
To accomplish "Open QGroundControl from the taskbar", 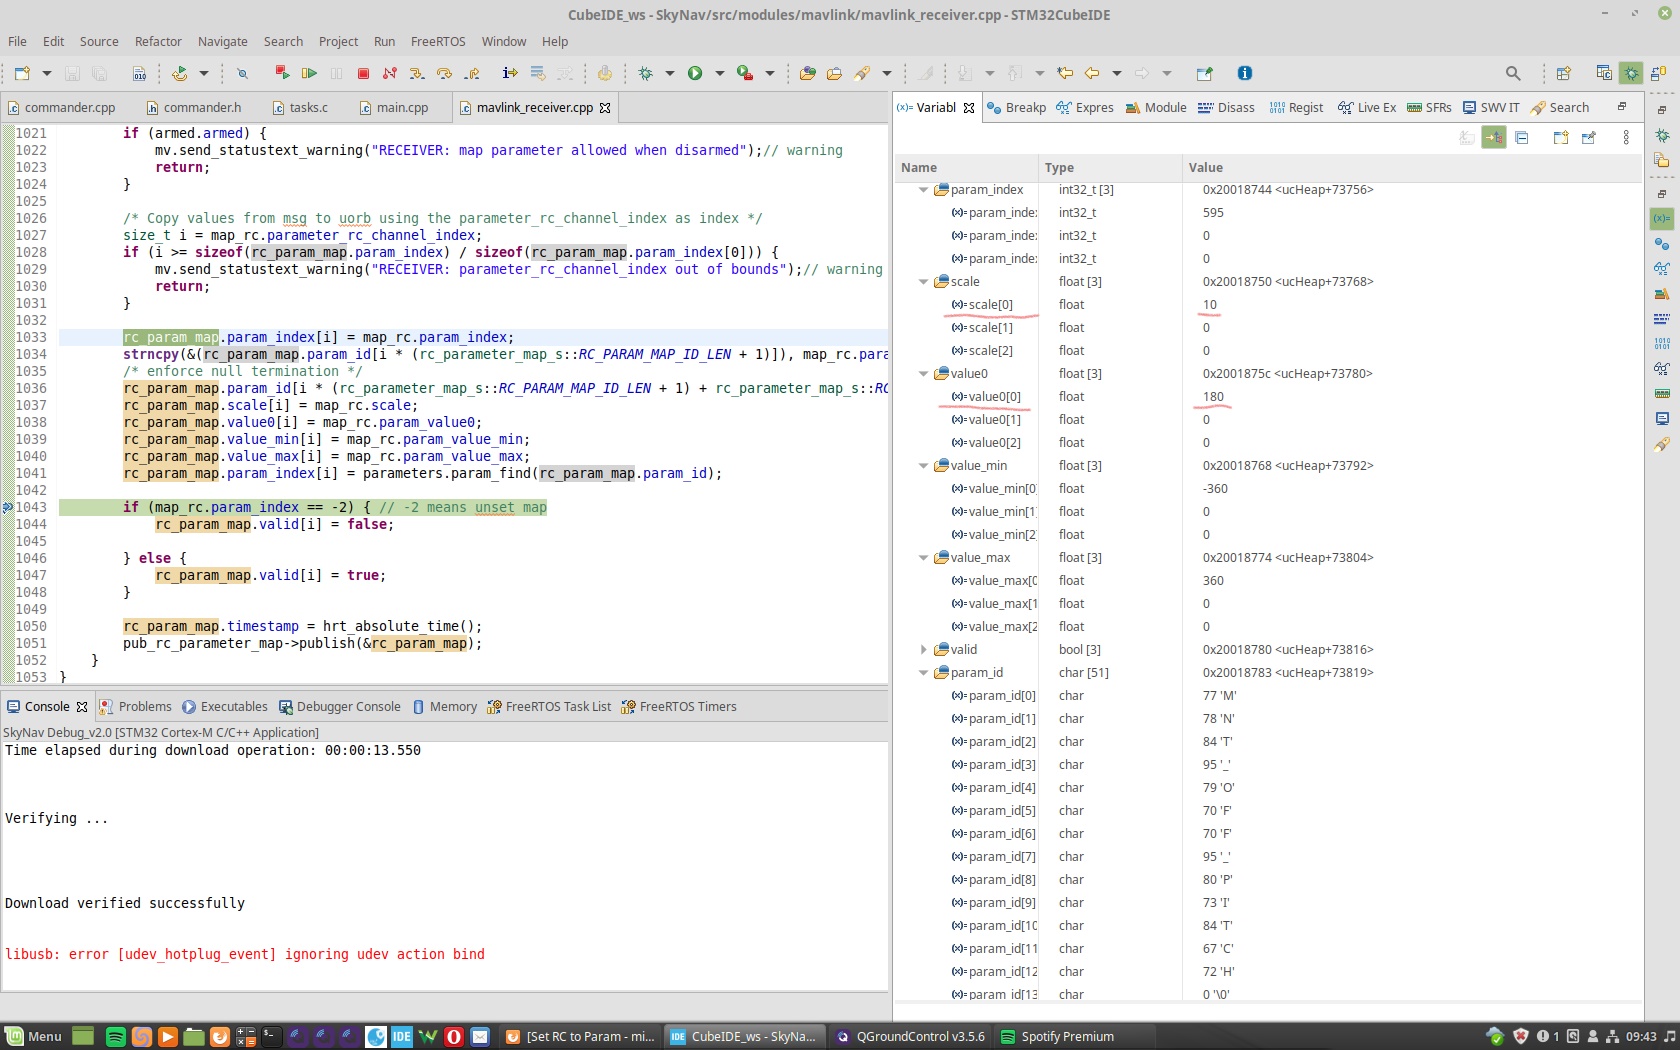I will coord(908,1036).
